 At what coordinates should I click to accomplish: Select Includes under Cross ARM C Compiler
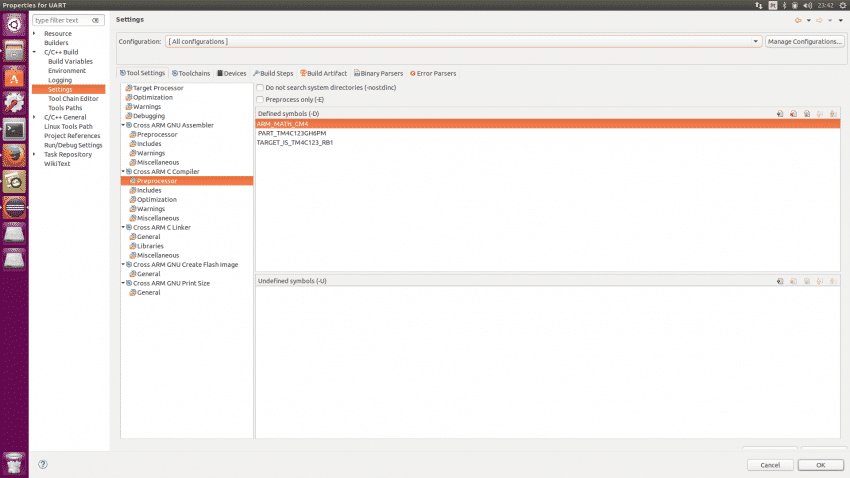[149, 190]
